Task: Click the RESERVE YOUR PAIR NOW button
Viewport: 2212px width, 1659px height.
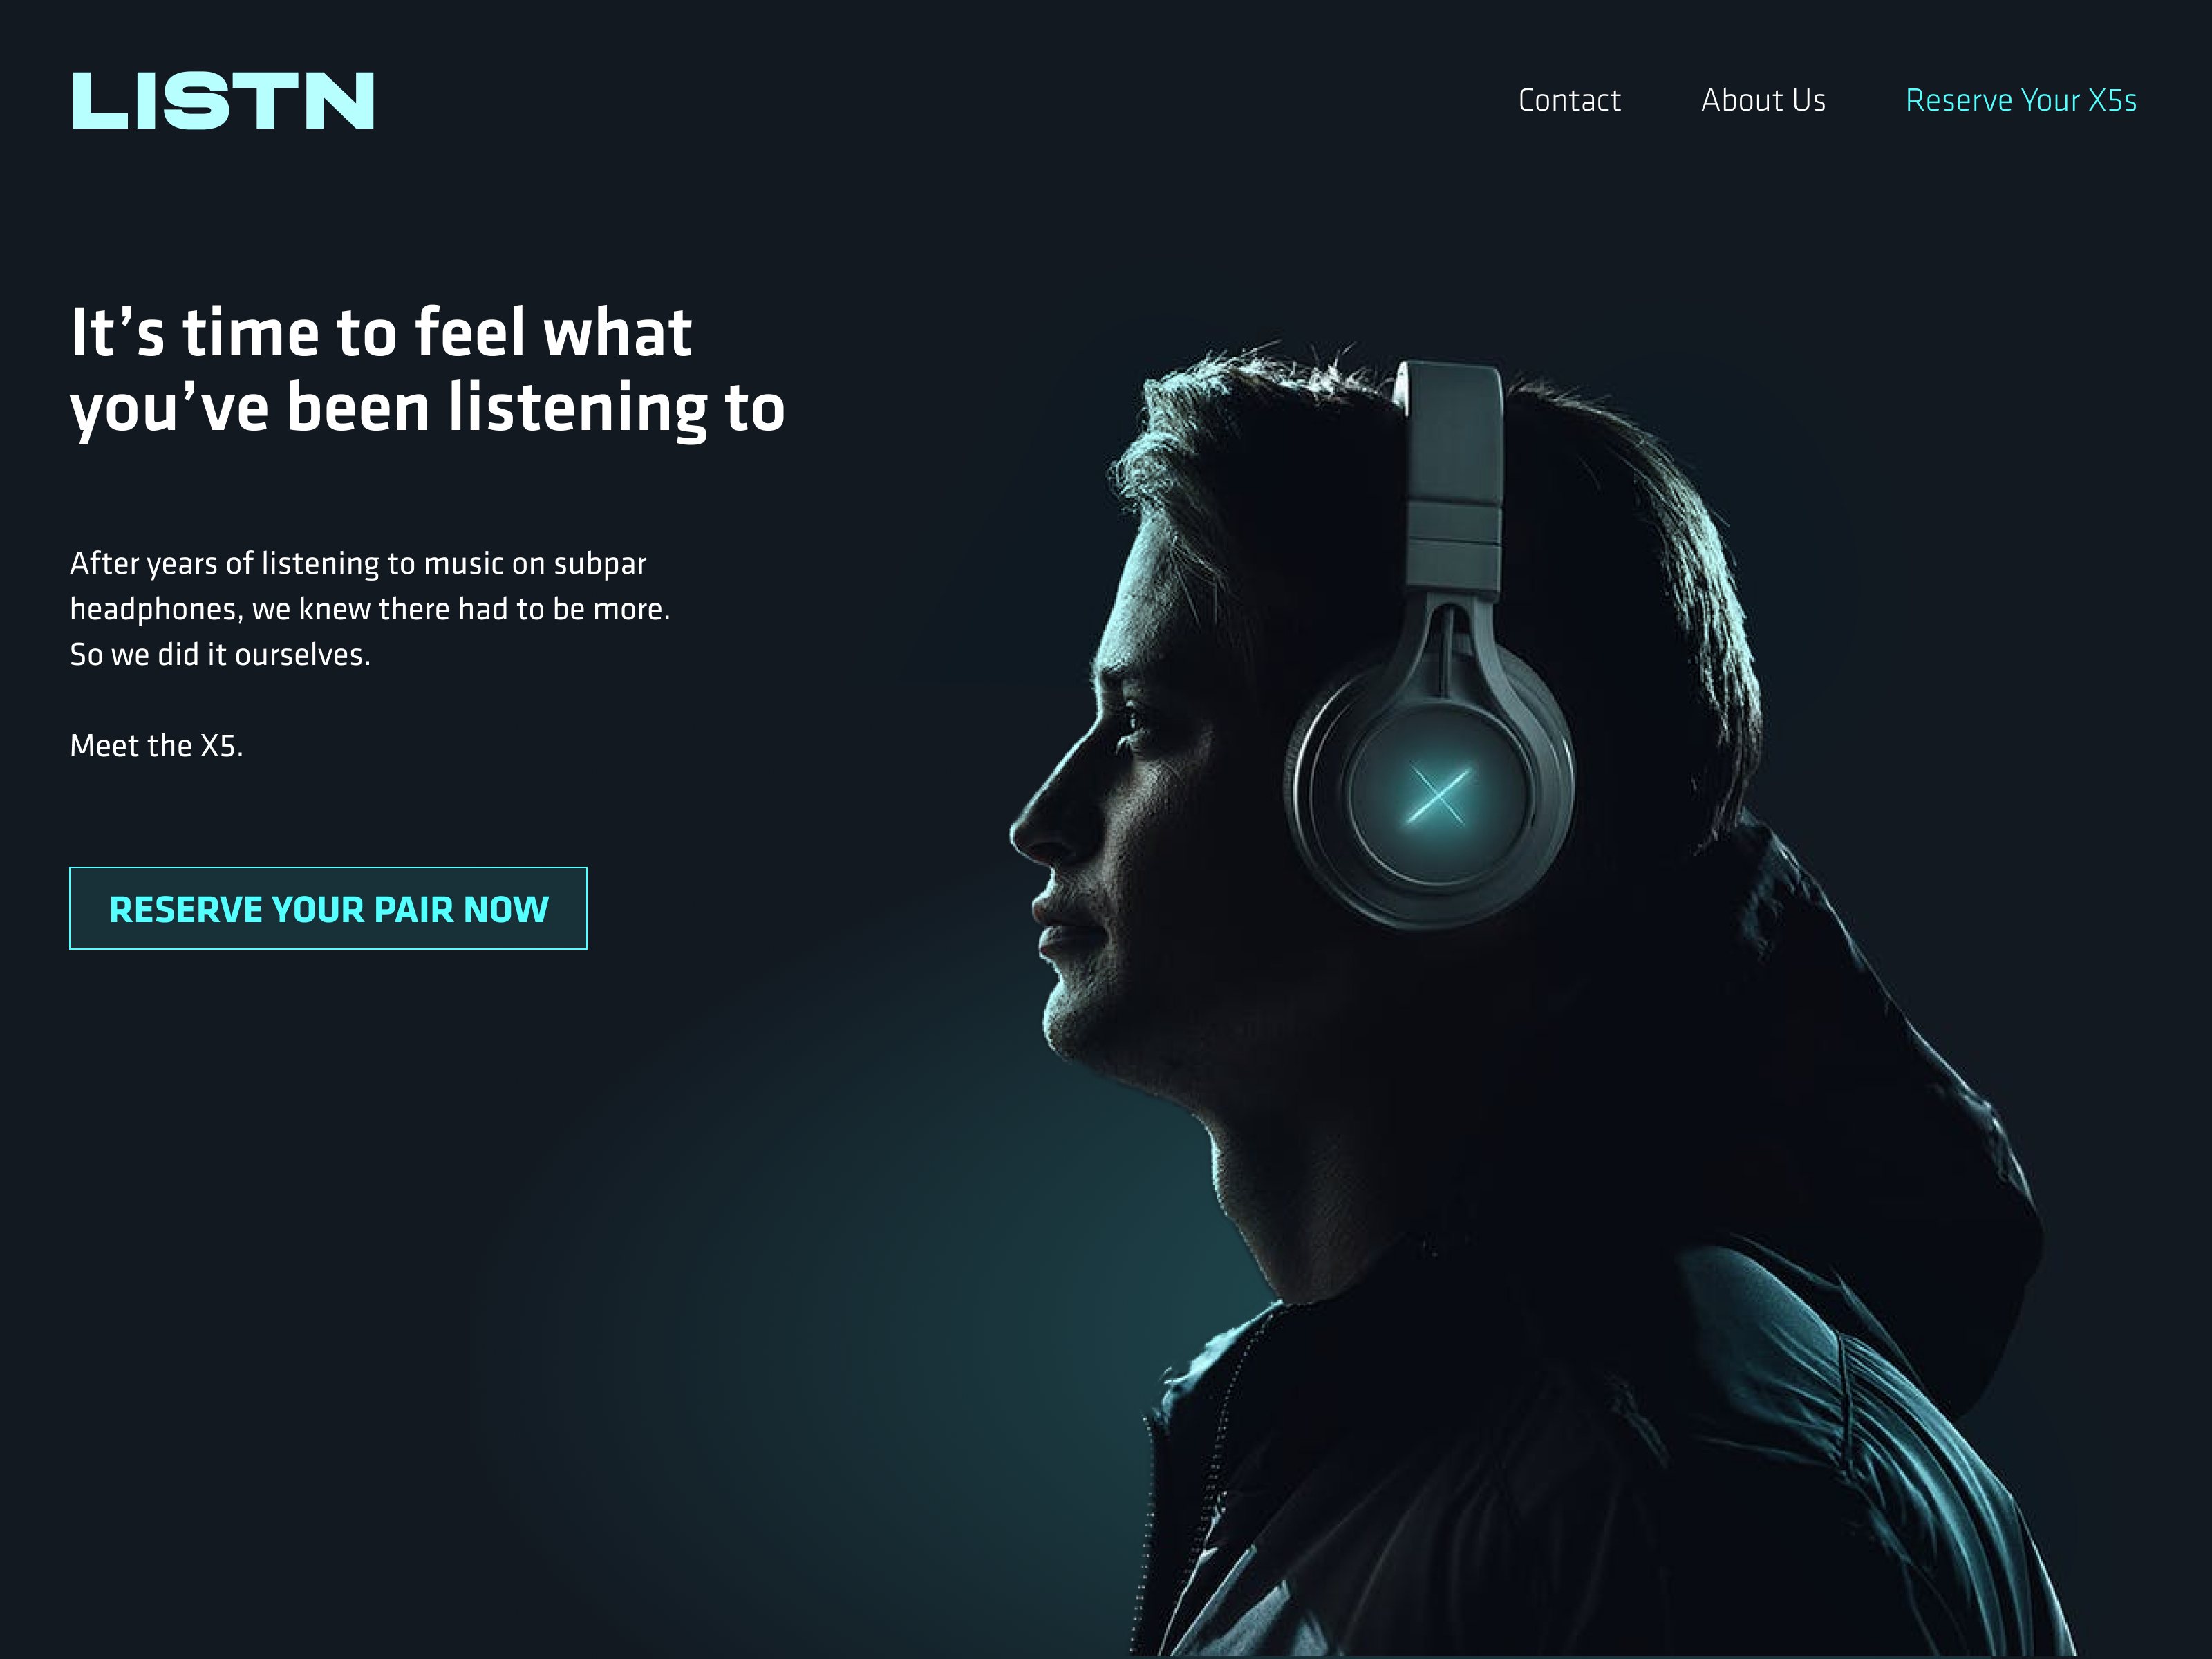Action: click(328, 908)
